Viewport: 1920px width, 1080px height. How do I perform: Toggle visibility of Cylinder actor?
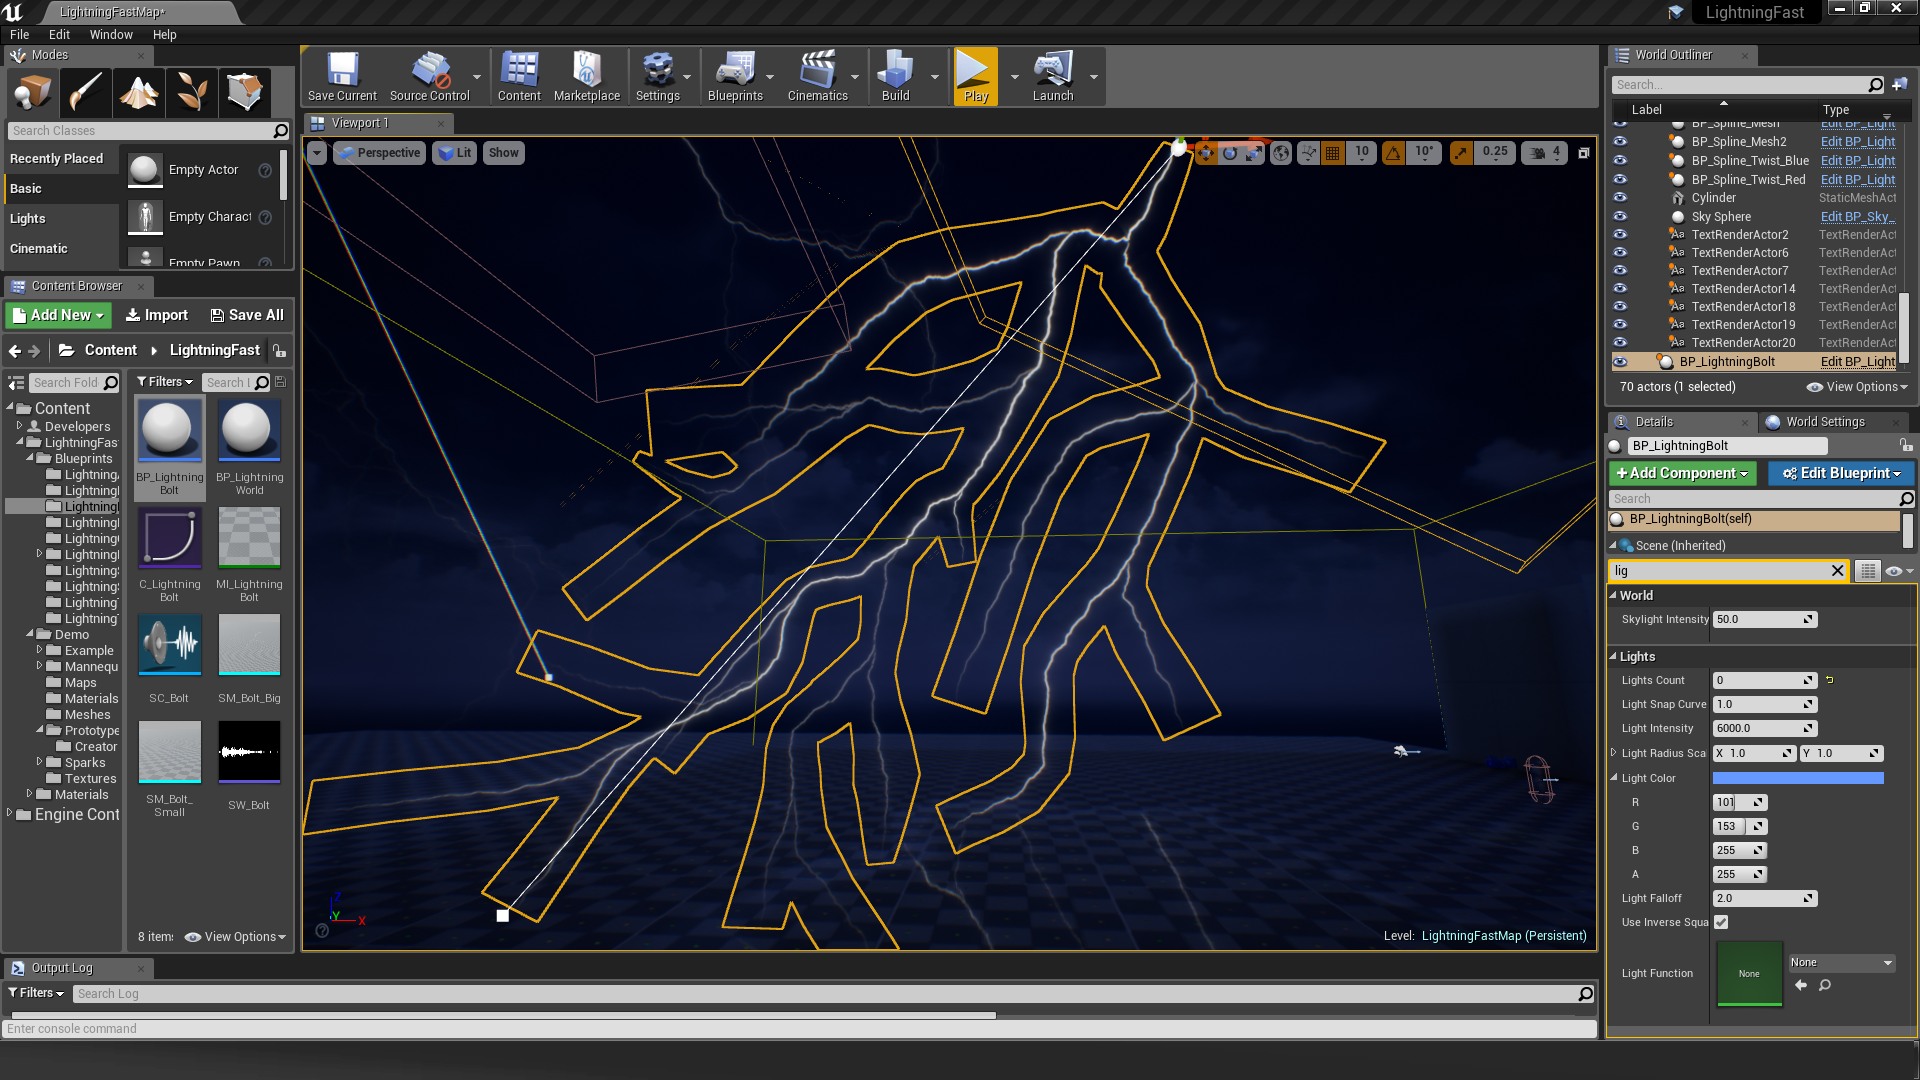click(x=1620, y=198)
